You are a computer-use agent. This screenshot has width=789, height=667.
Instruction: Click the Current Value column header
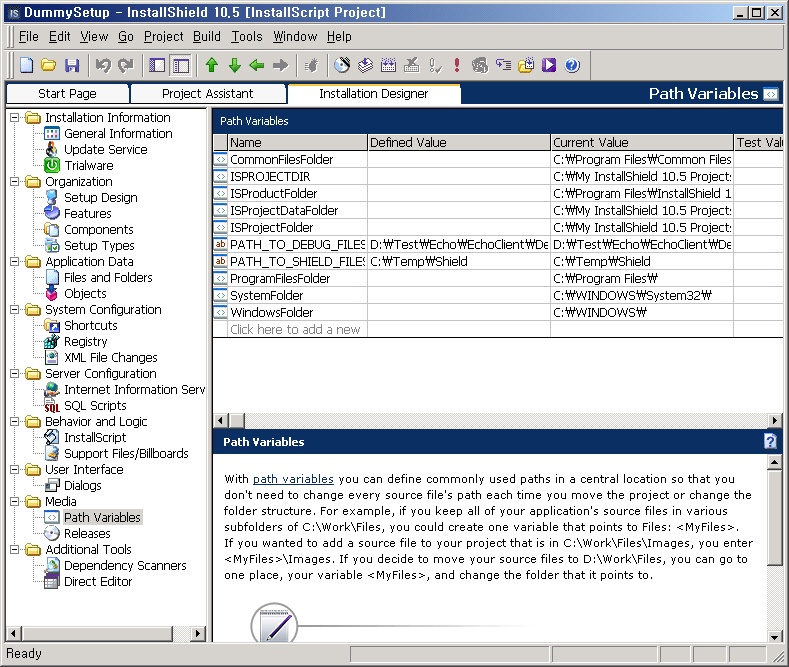(642, 143)
